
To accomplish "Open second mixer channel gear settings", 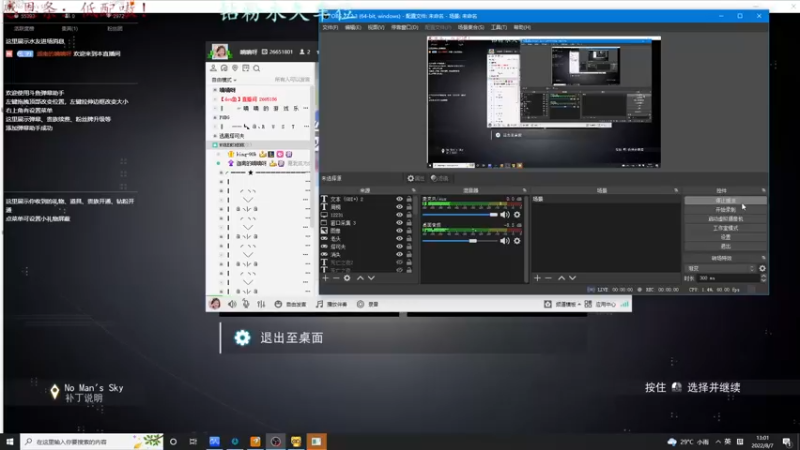I will click(517, 241).
